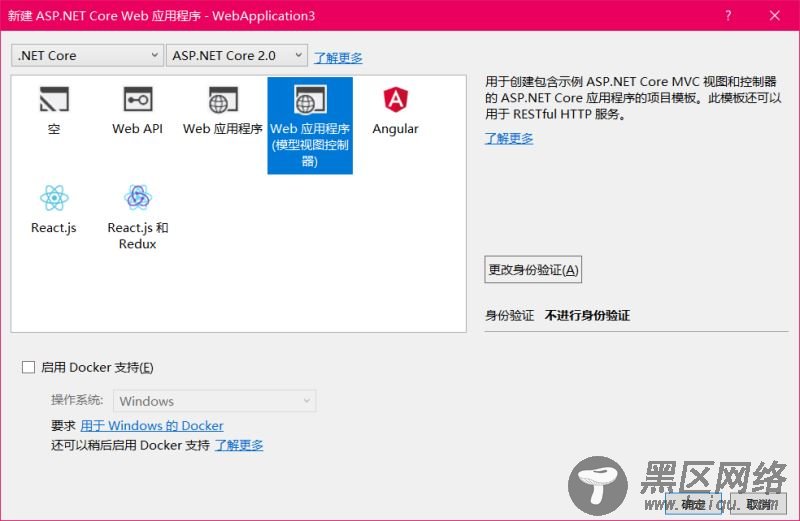Viewport: 800px width, 521px height.
Task: Select Web 应用程序 (模型视图控制器) template
Action: point(310,126)
